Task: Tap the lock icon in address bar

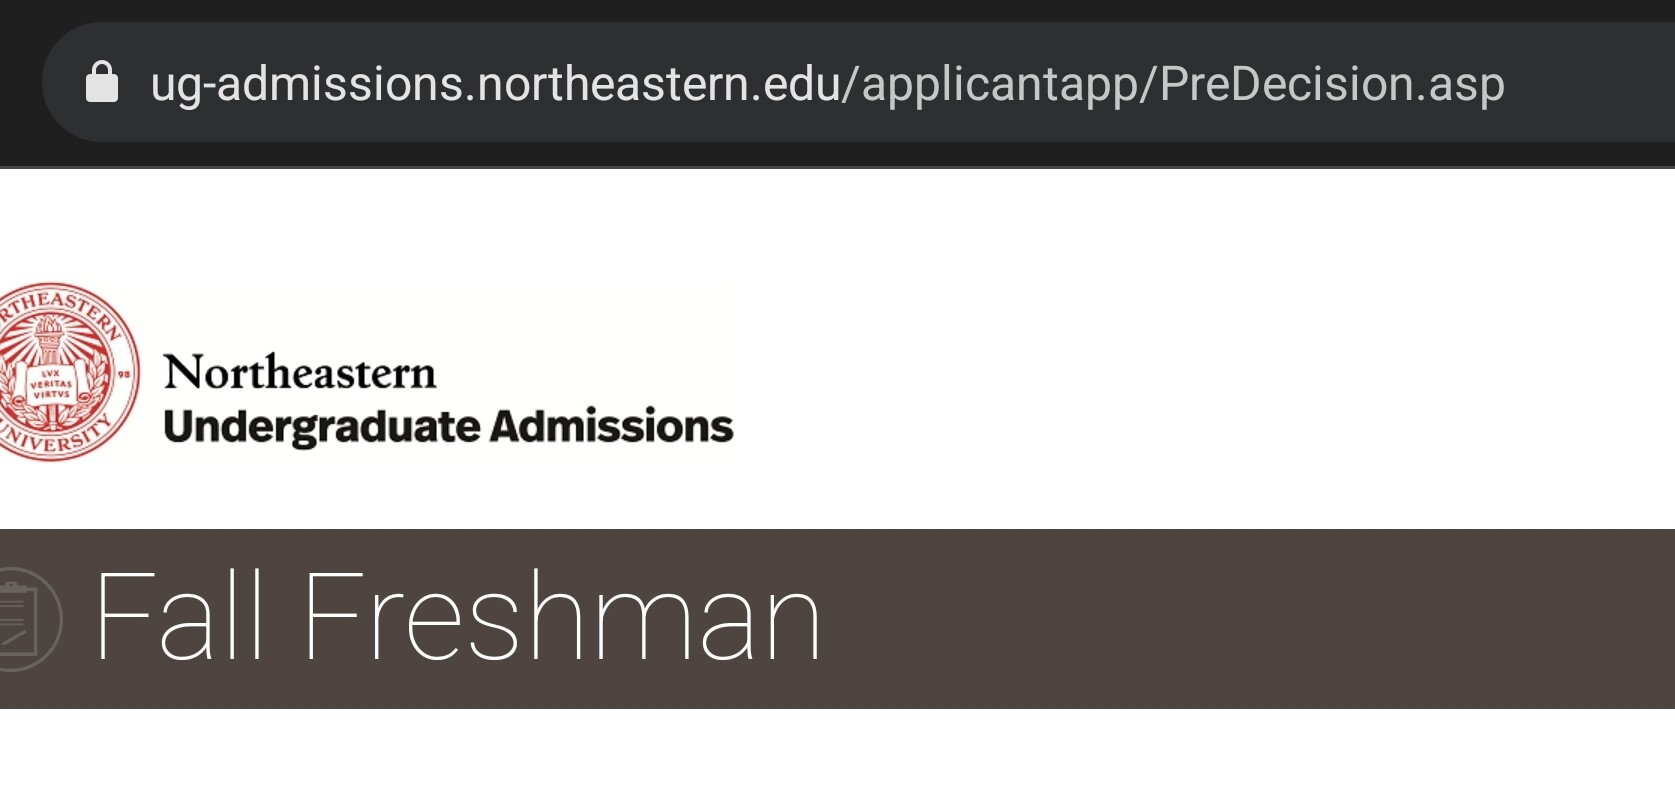Action: pos(102,82)
